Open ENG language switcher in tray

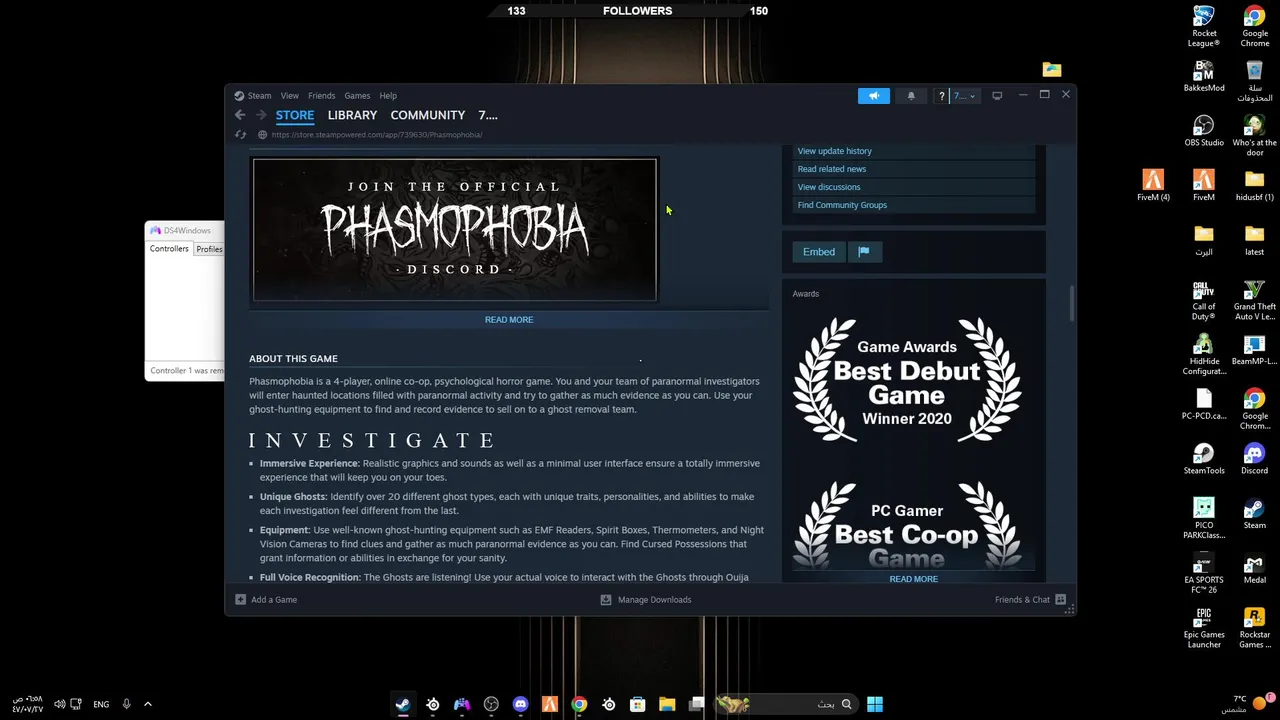(x=101, y=704)
